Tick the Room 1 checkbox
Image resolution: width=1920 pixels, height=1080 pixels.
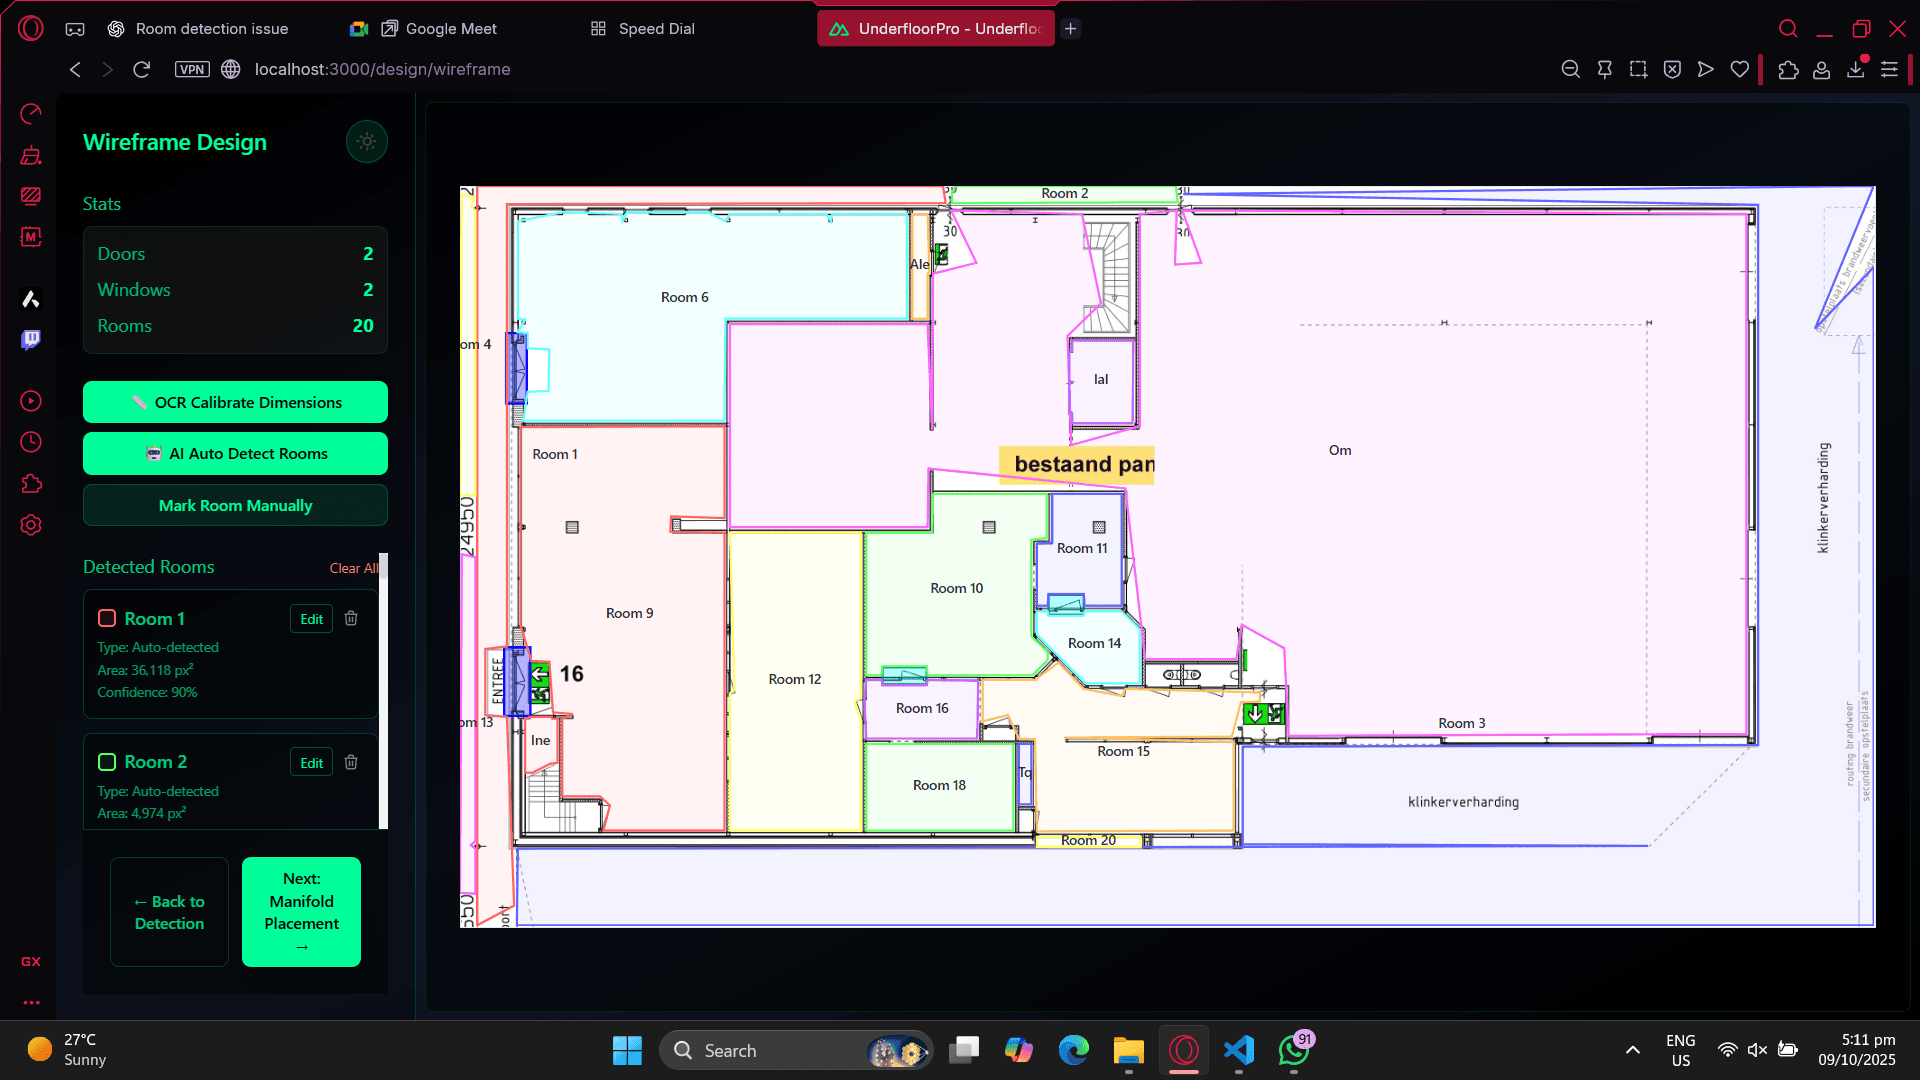tap(107, 618)
